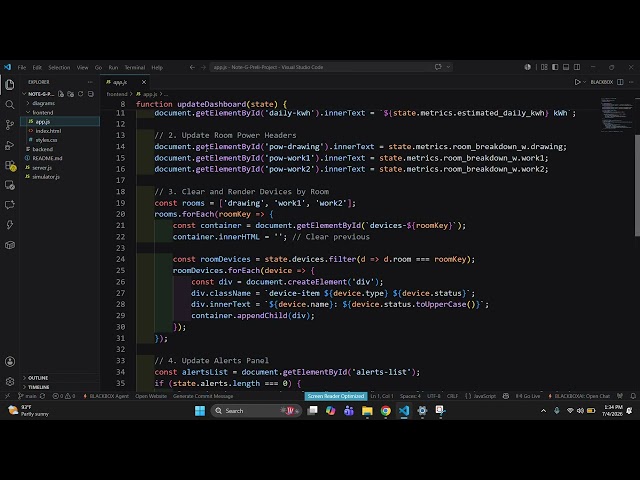Collapse all folders in Explorer
Viewport: 640px width, 480px height.
click(x=91, y=94)
